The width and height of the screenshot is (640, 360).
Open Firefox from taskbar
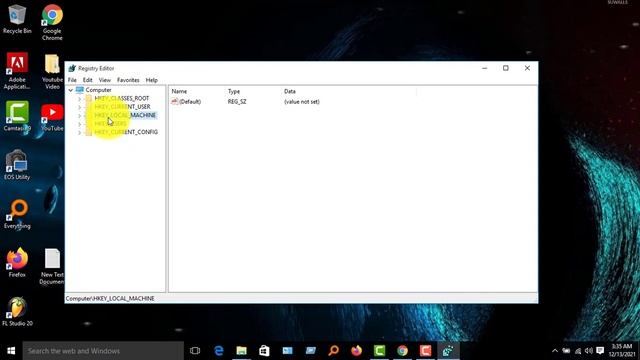pyautogui.click(x=356, y=351)
